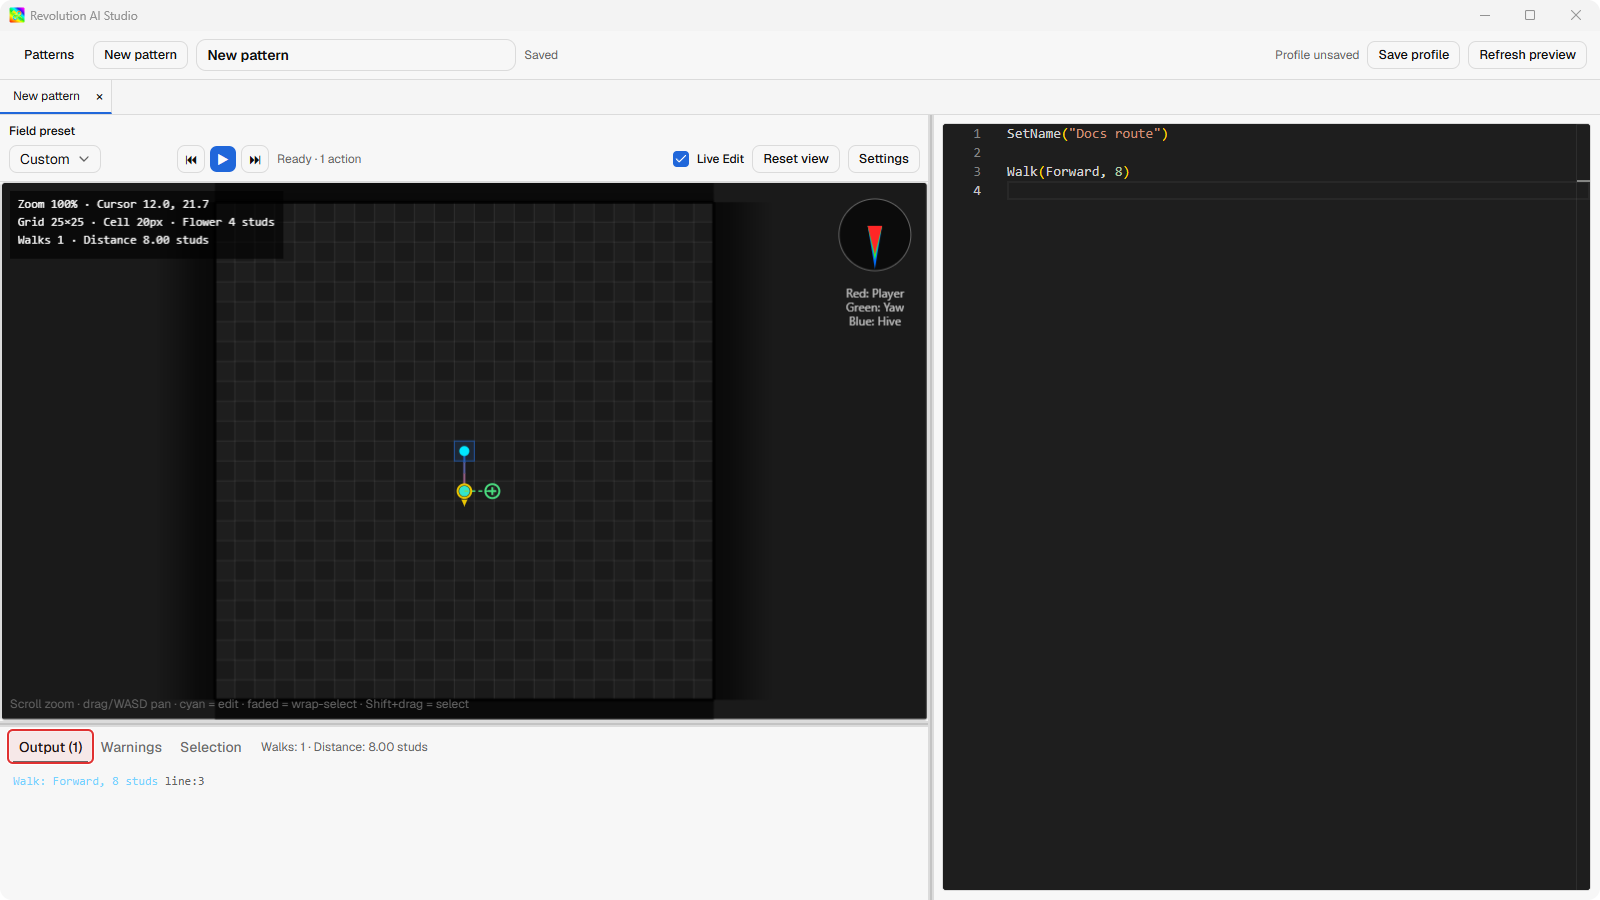Click the 'Profile unsaved' status label

pyautogui.click(x=1317, y=55)
